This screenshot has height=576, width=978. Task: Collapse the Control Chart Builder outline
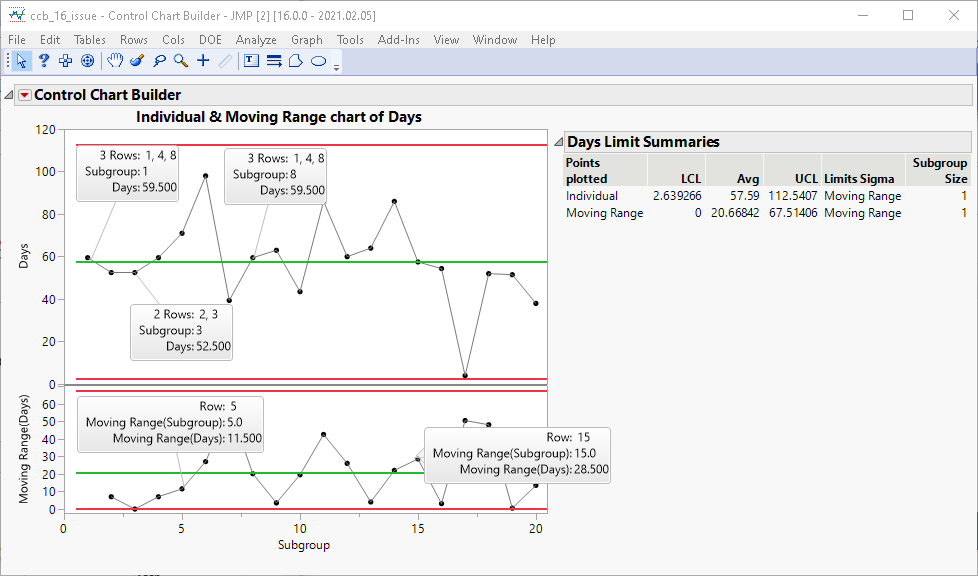click(x=9, y=95)
